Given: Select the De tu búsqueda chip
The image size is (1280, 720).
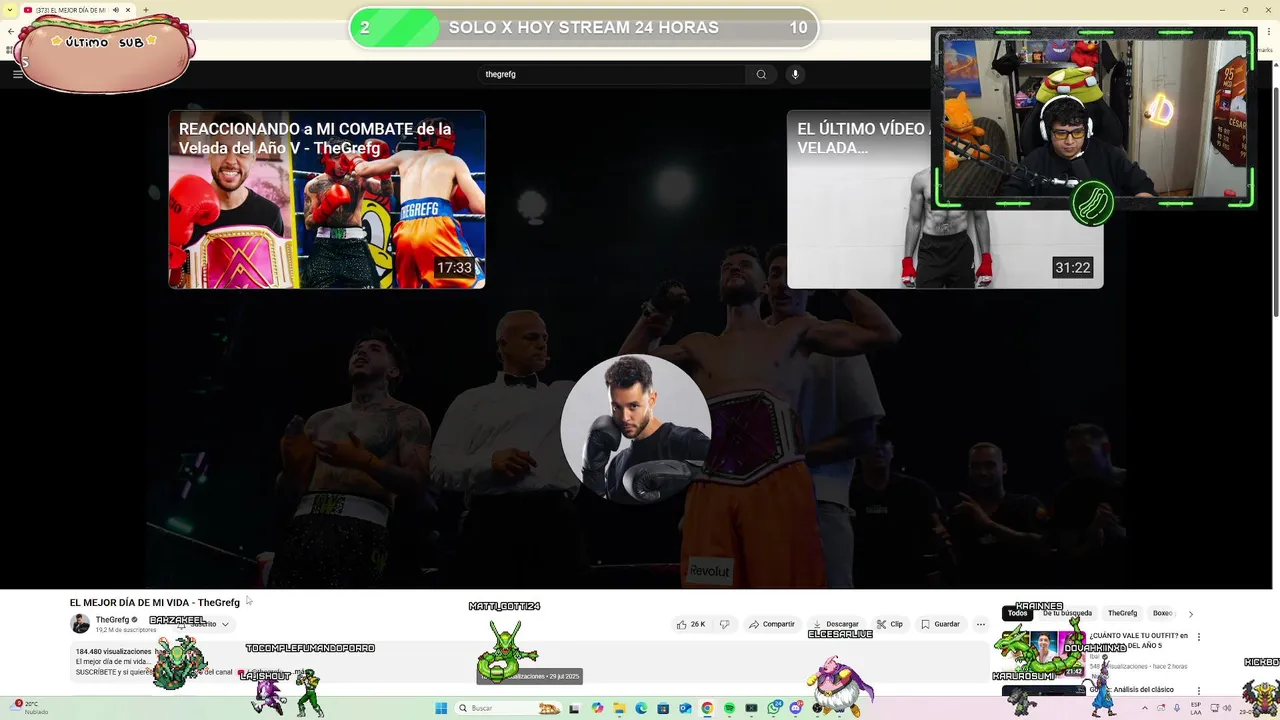Looking at the screenshot, I should coord(1067,613).
